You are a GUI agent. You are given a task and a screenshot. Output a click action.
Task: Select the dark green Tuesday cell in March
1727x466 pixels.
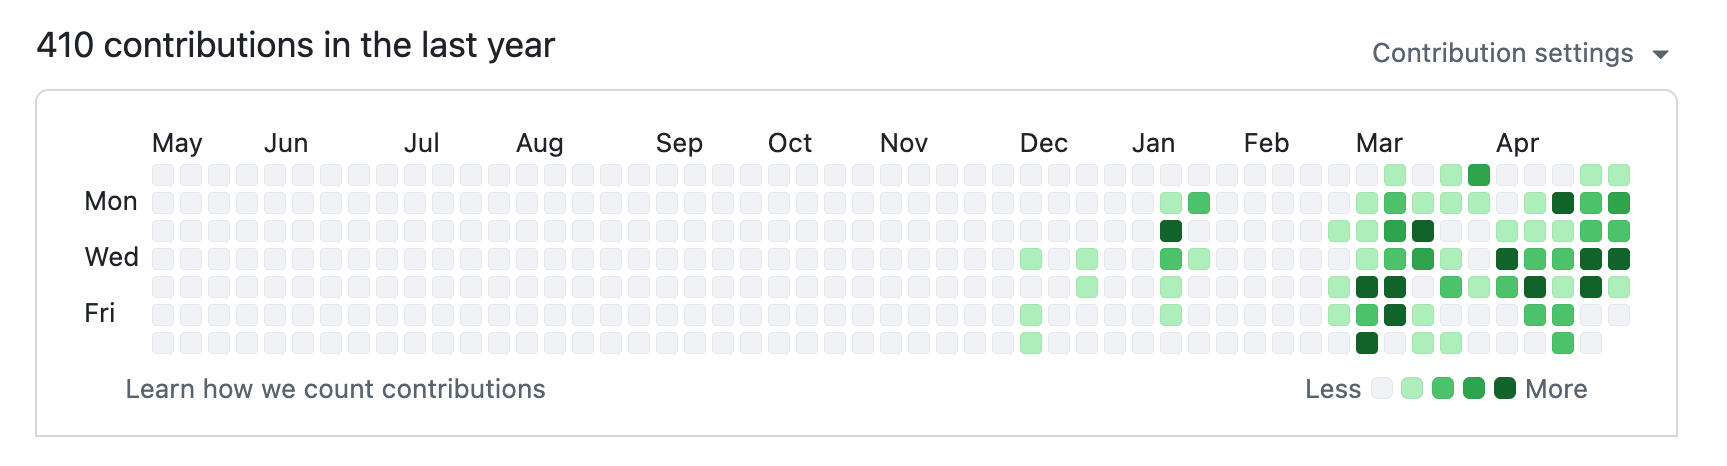pos(1423,231)
